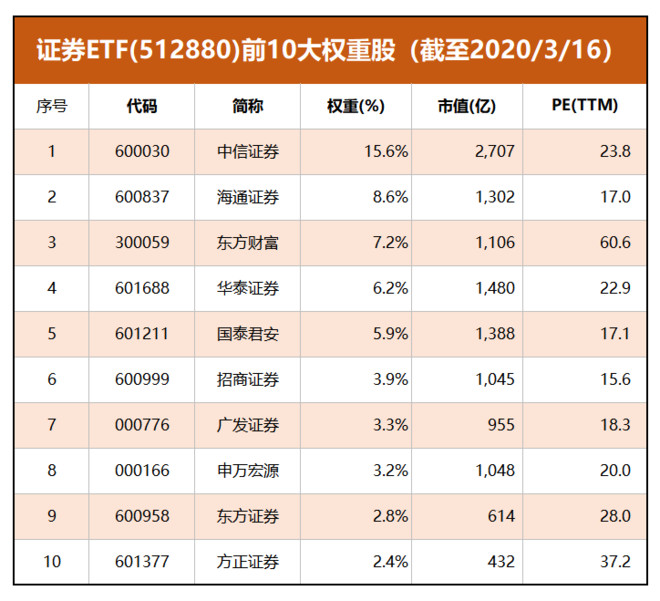The width and height of the screenshot is (660, 601).
Task: Select PE value 37.2
Action: [x=615, y=562]
